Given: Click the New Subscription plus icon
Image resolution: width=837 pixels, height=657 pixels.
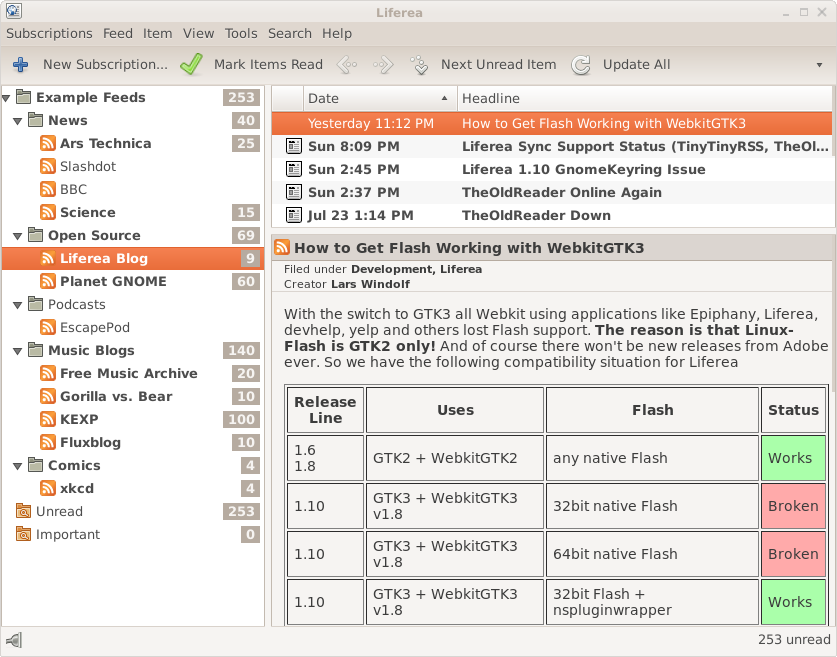Looking at the screenshot, I should point(20,65).
